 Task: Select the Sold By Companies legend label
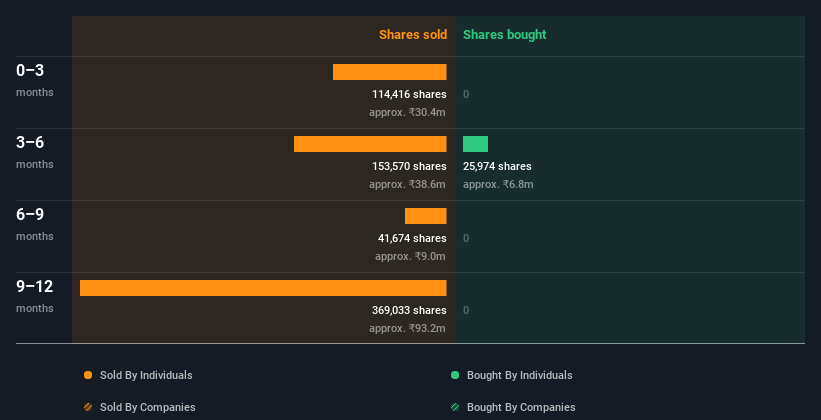pyautogui.click(x=148, y=407)
